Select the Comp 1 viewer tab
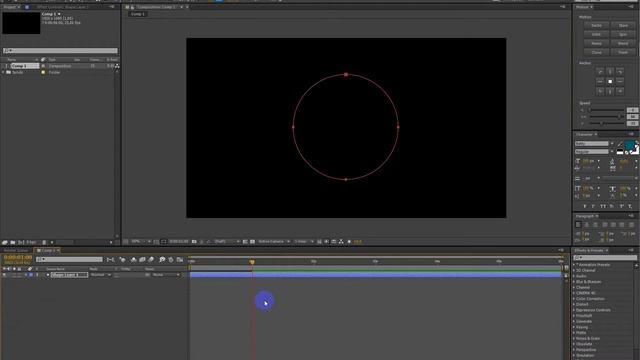 [x=138, y=14]
